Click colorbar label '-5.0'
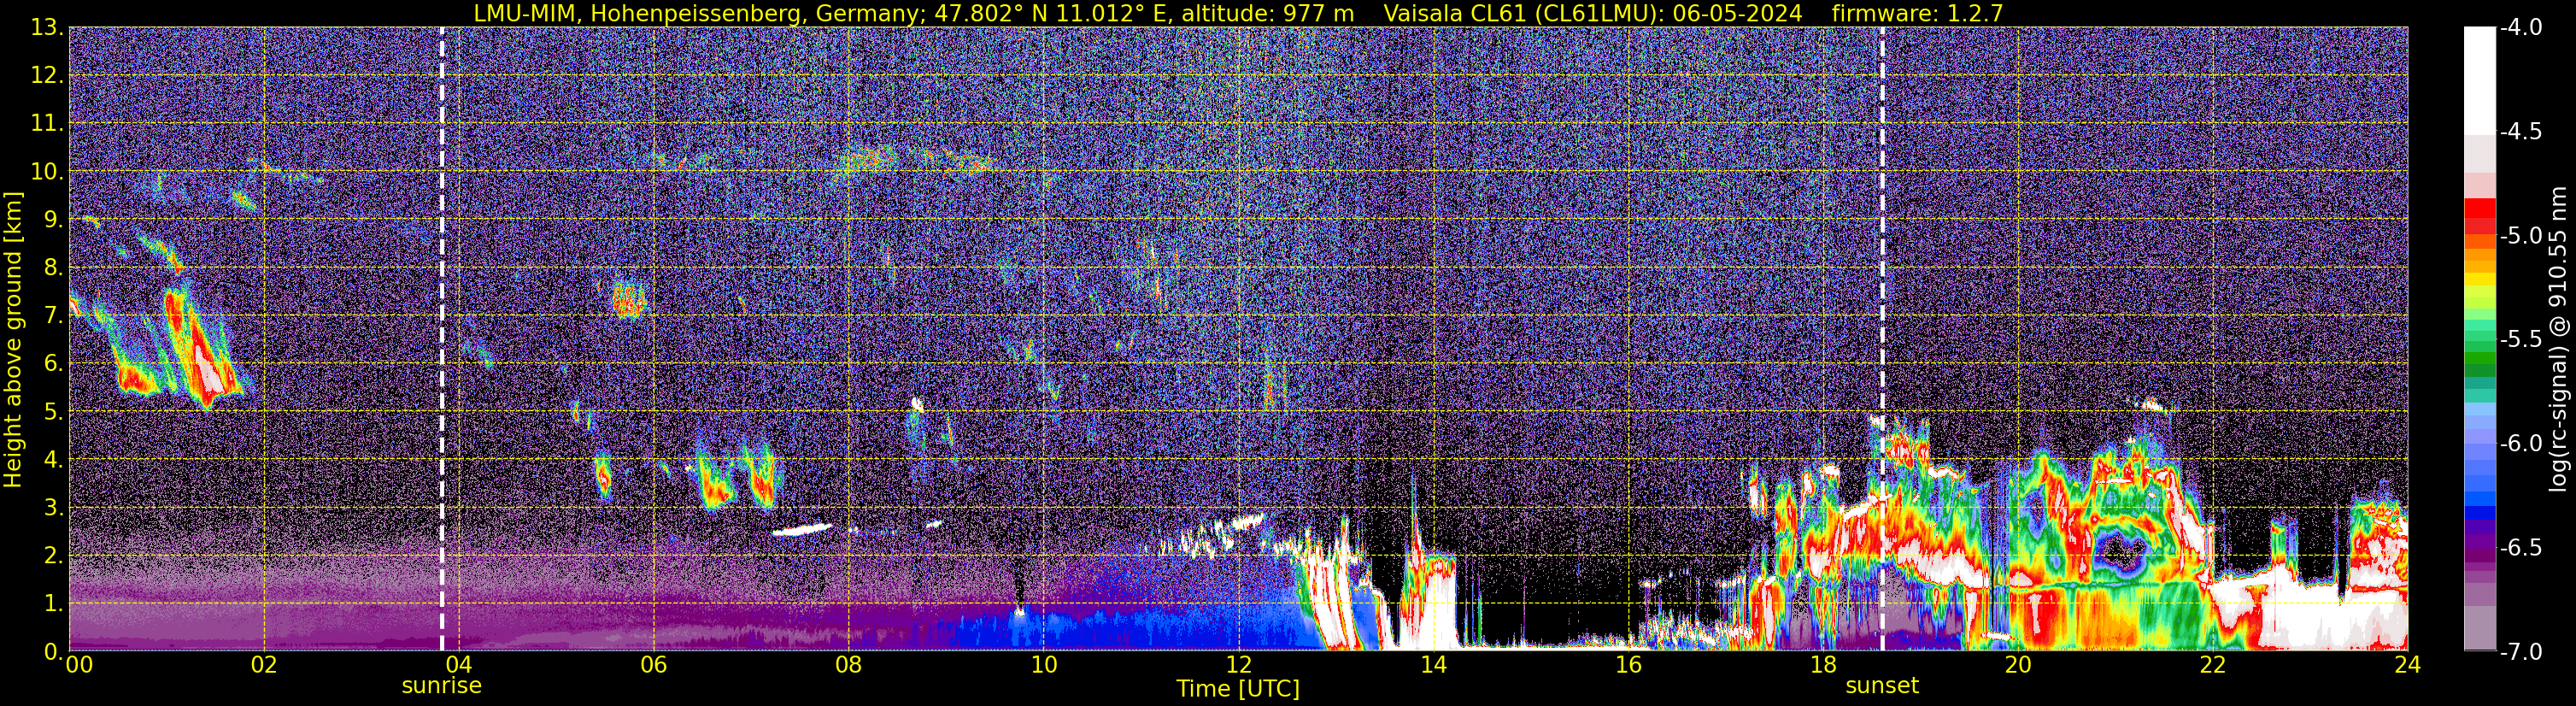2576x706 pixels. [x=2520, y=236]
